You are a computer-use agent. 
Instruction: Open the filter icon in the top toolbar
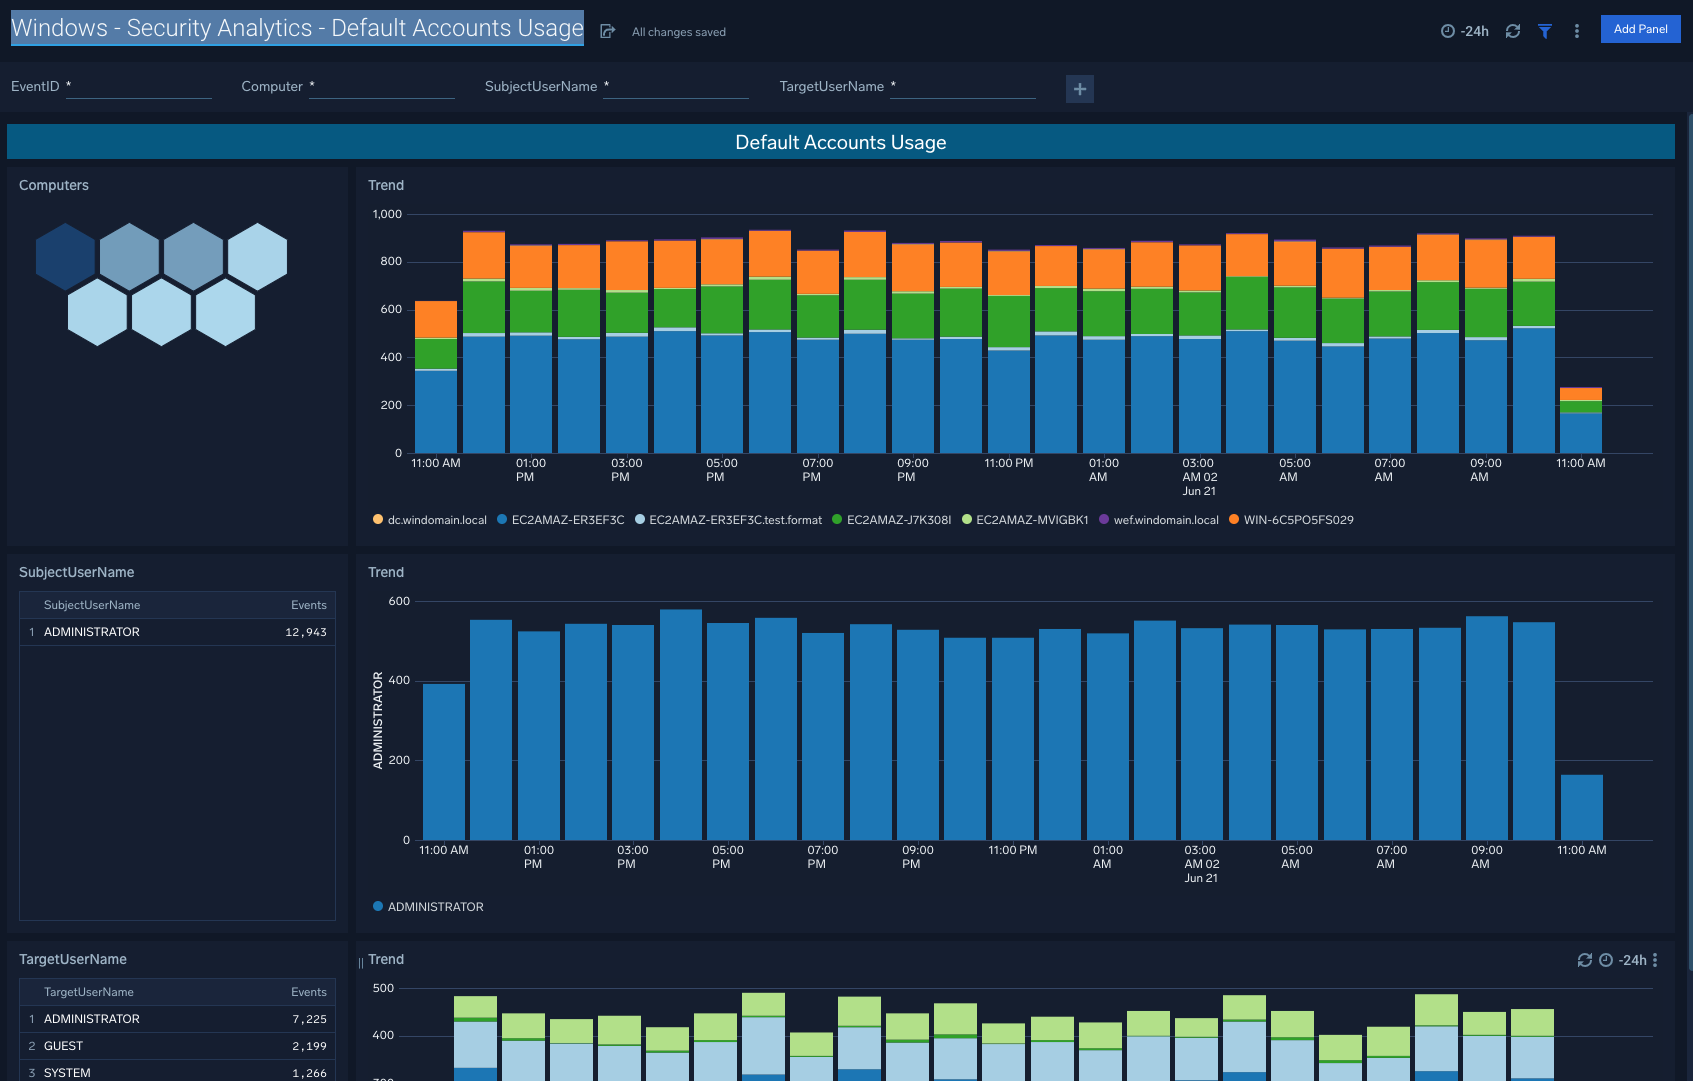pyautogui.click(x=1545, y=31)
